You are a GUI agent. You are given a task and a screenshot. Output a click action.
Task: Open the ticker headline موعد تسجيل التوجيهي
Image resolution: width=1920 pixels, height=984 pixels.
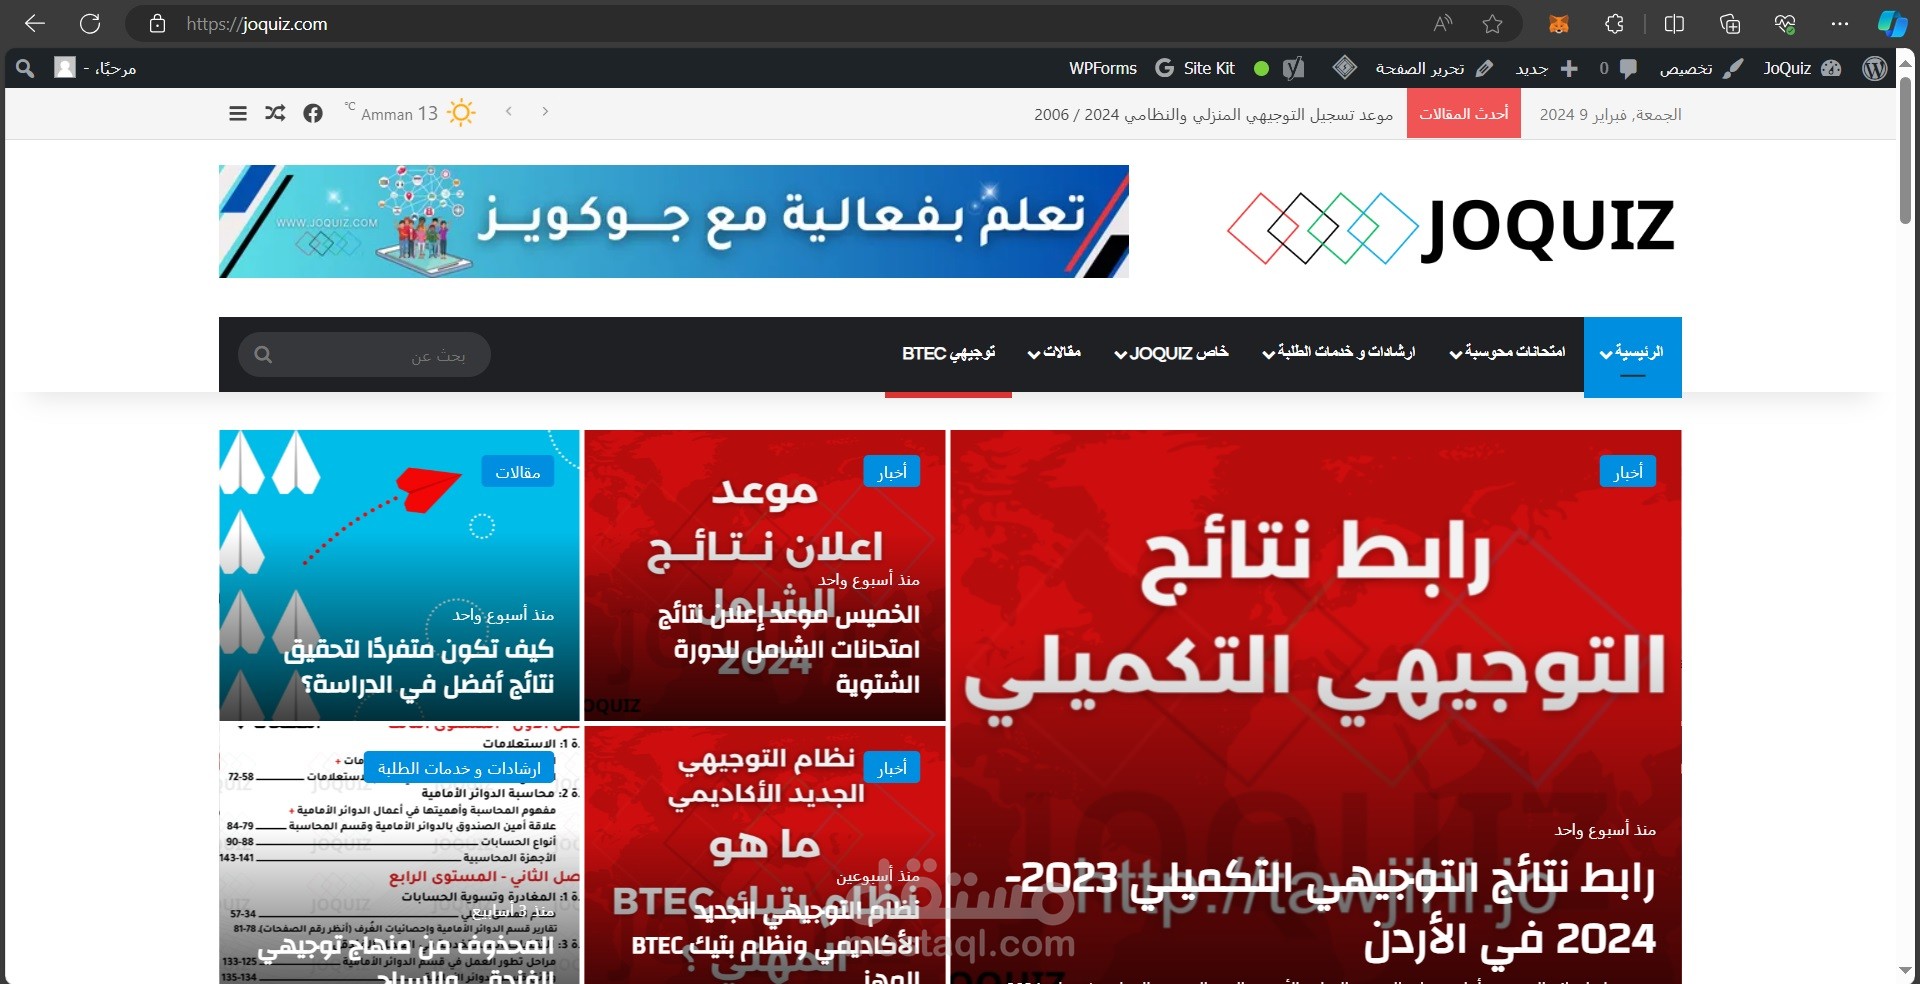pos(1213,115)
